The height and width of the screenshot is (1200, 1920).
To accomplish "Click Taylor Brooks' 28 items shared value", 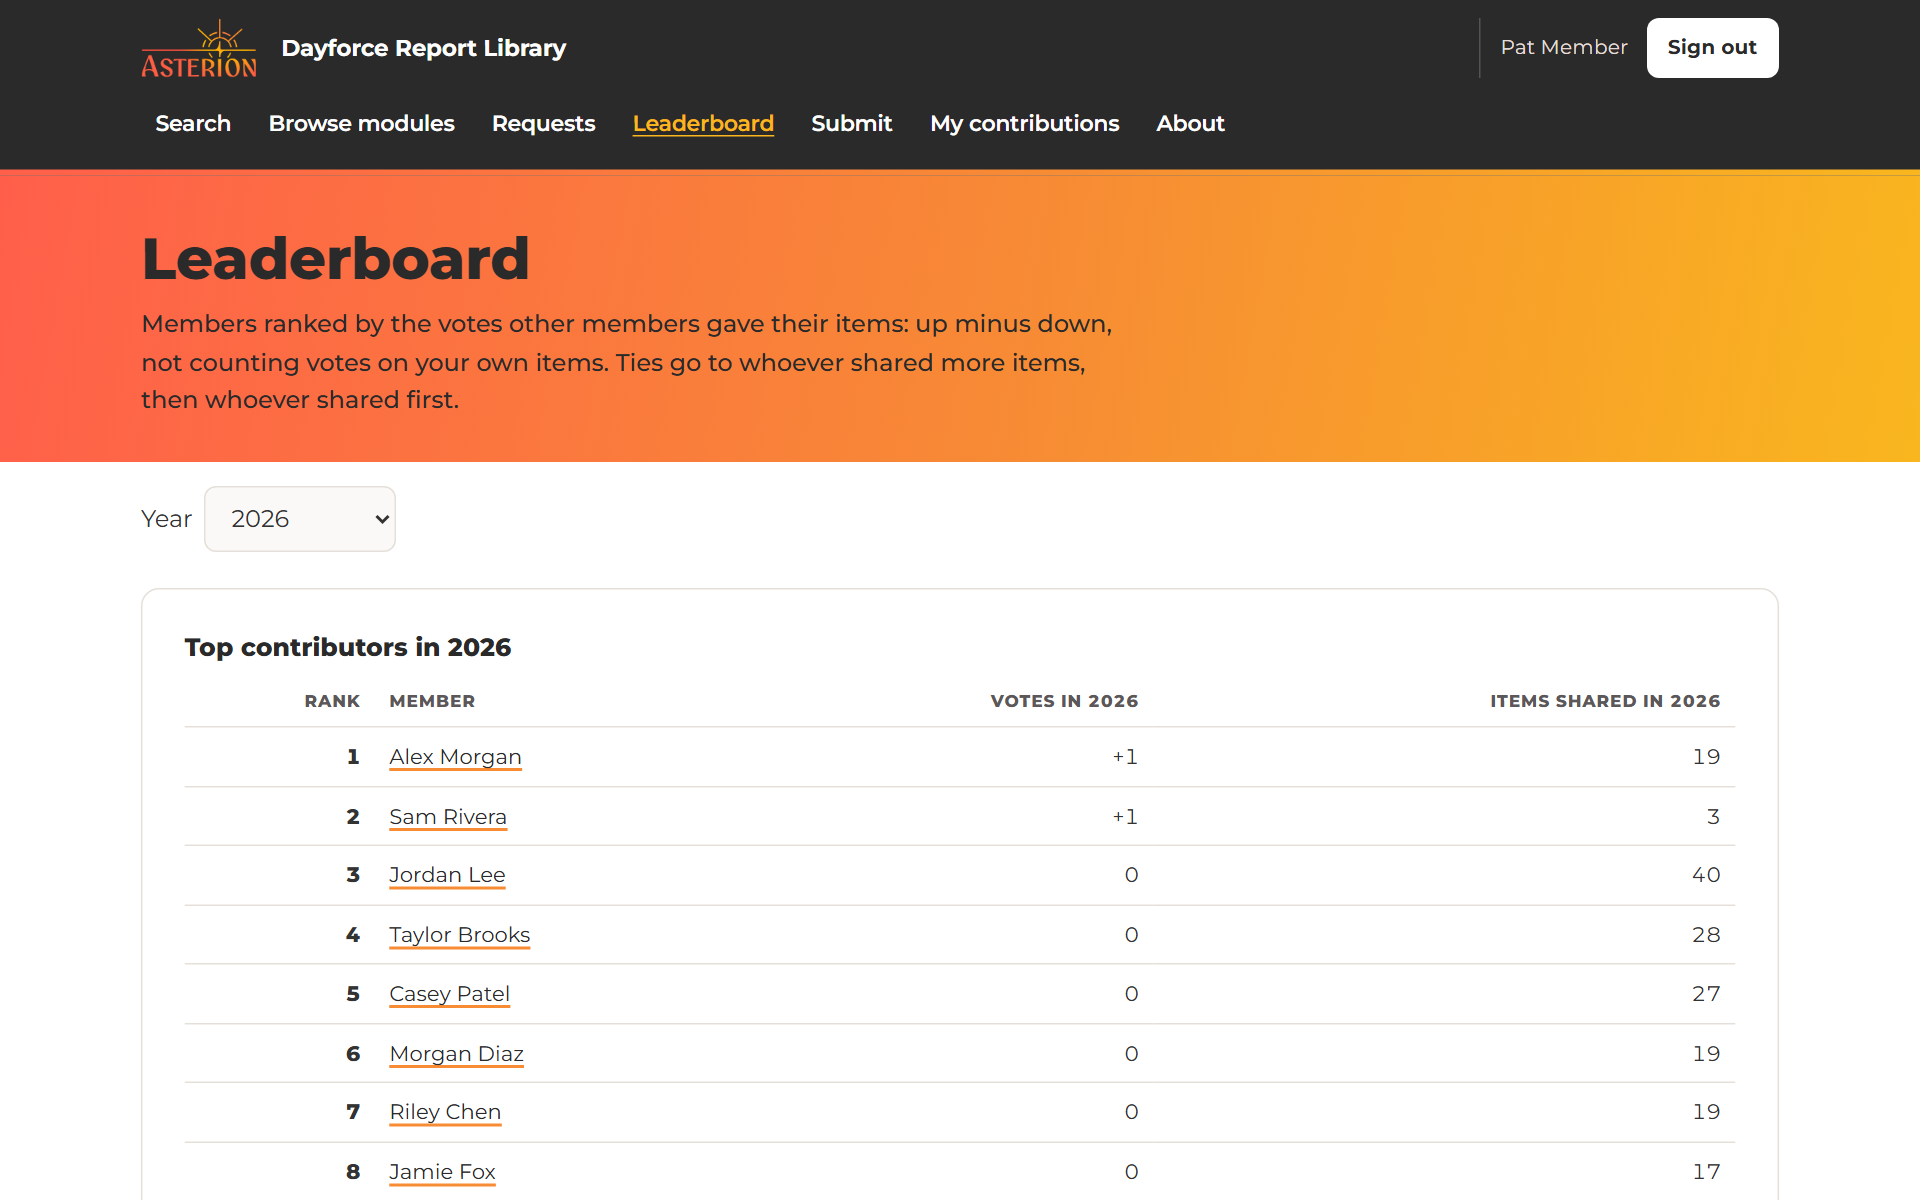I will tap(1706, 935).
